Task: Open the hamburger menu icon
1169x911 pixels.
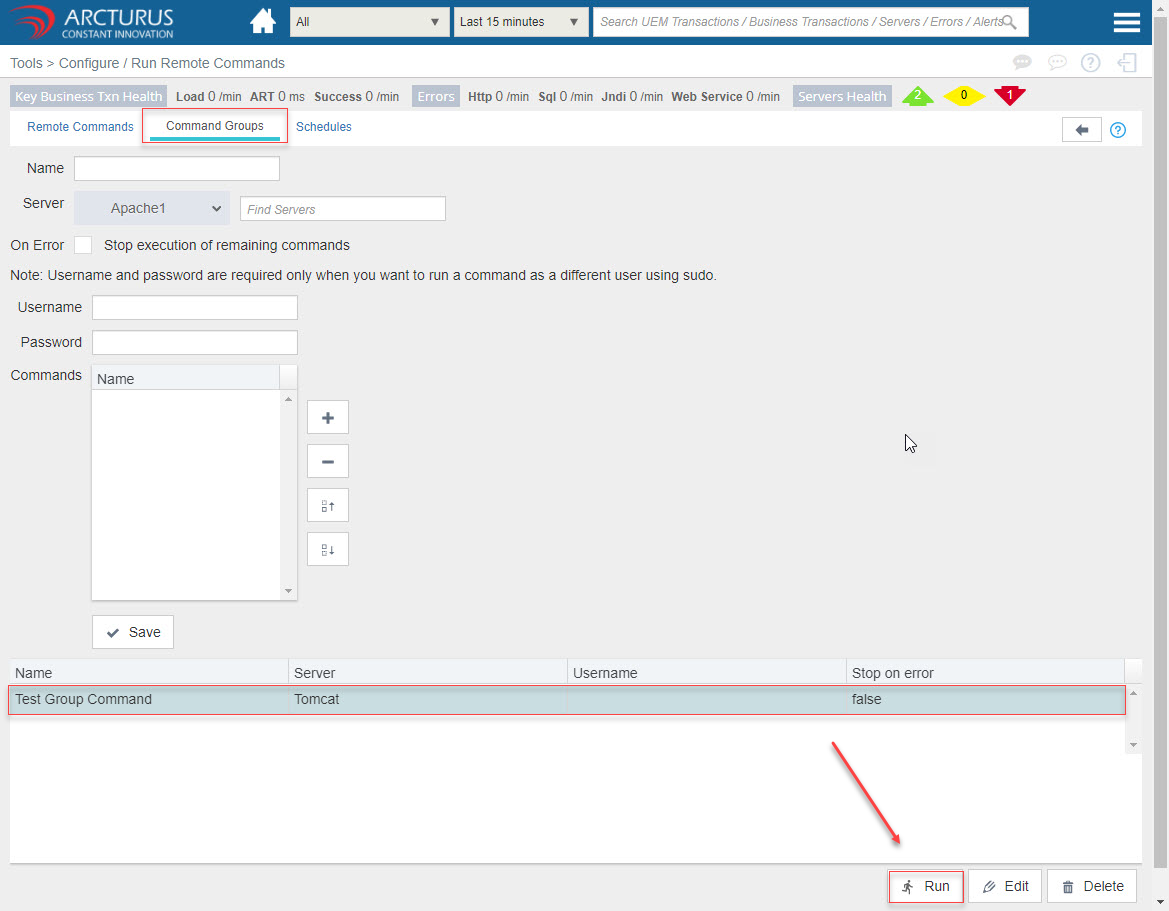Action: click(1127, 22)
